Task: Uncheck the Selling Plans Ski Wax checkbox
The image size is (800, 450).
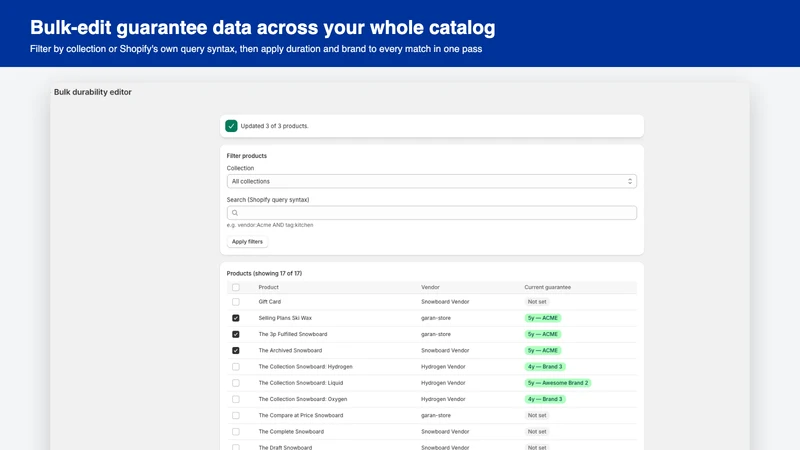Action: (x=236, y=318)
